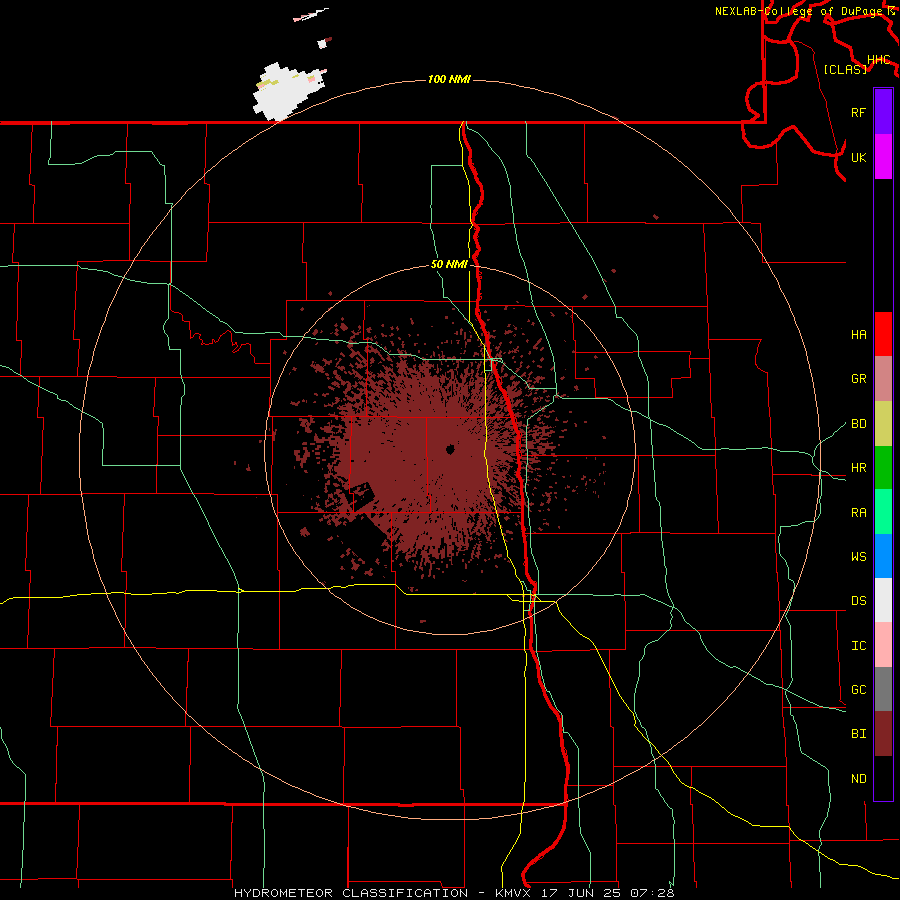This screenshot has width=900, height=900.
Task: Click the HR green legend swatch
Action: click(883, 468)
